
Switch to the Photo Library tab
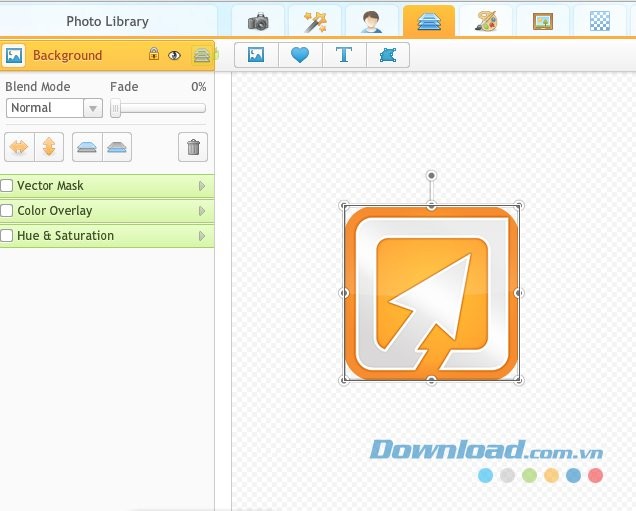pyautogui.click(x=107, y=21)
